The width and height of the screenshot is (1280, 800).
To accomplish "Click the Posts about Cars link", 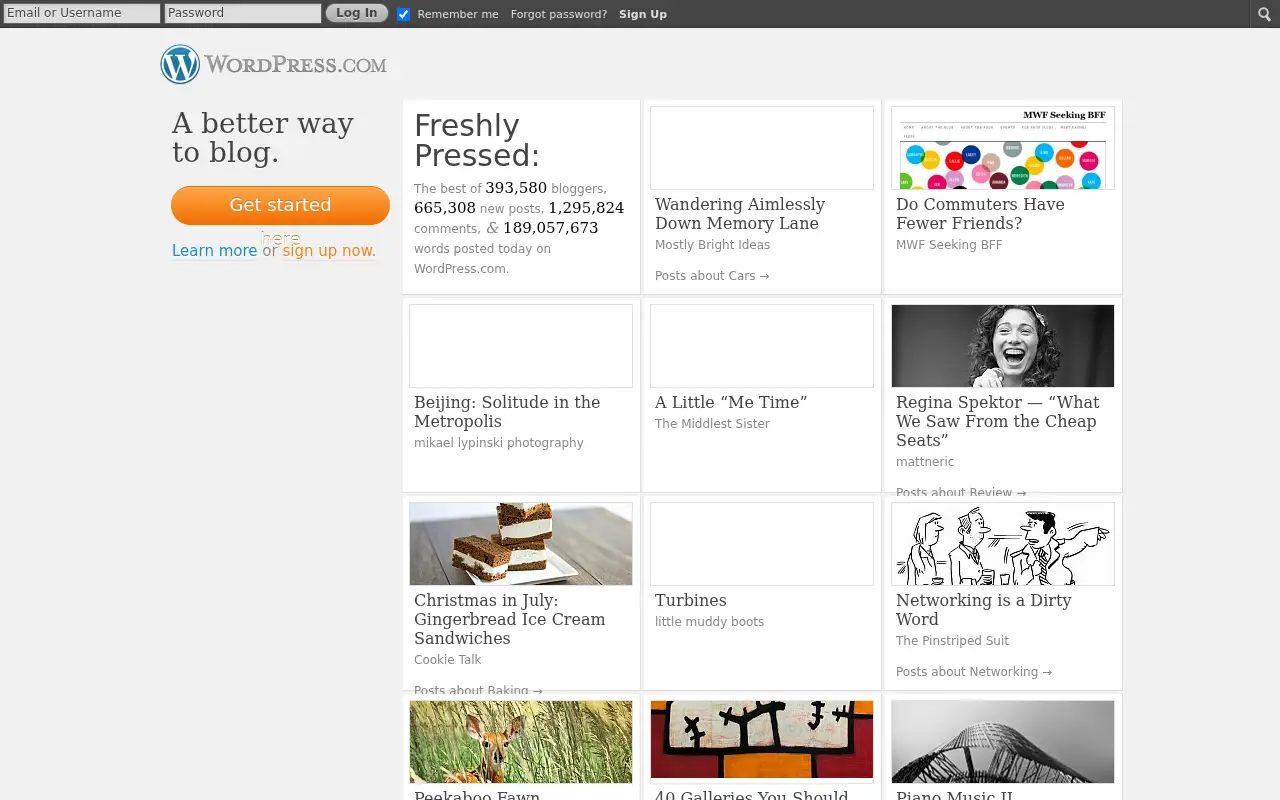I will click(x=712, y=276).
